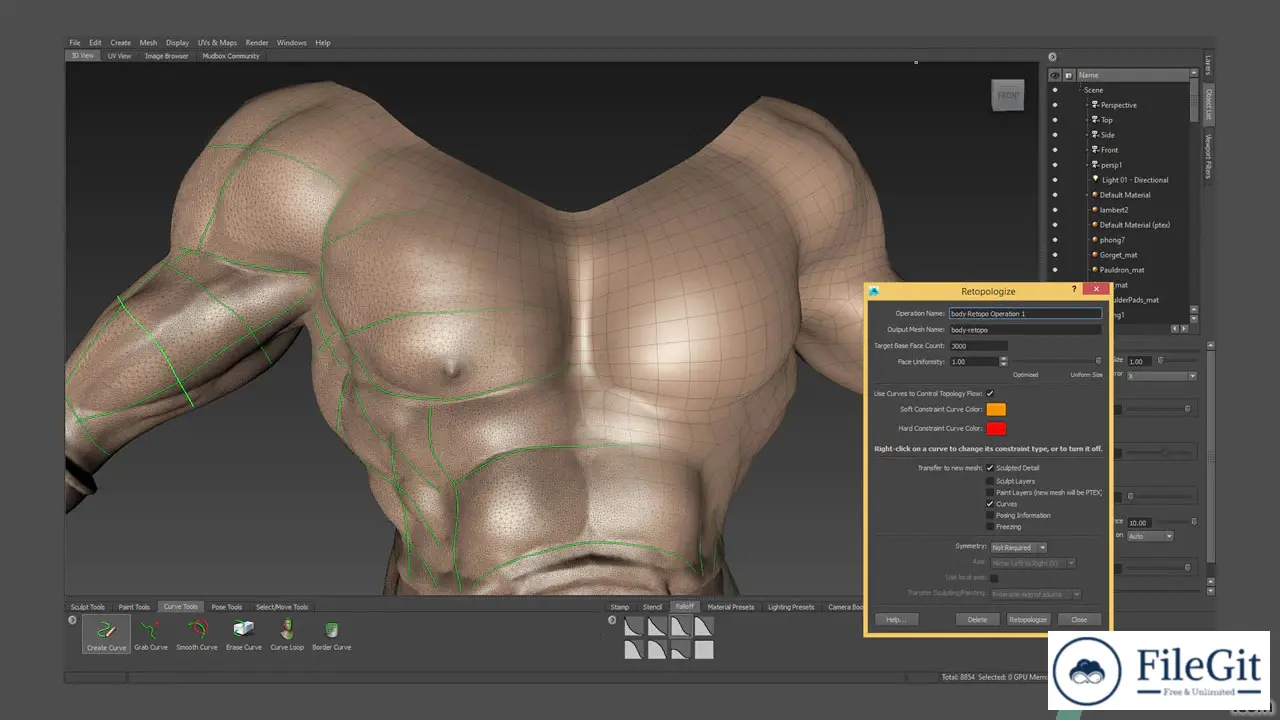The width and height of the screenshot is (1280, 720).
Task: Select Pauldron_mat in the Object List
Action: click(x=1122, y=270)
